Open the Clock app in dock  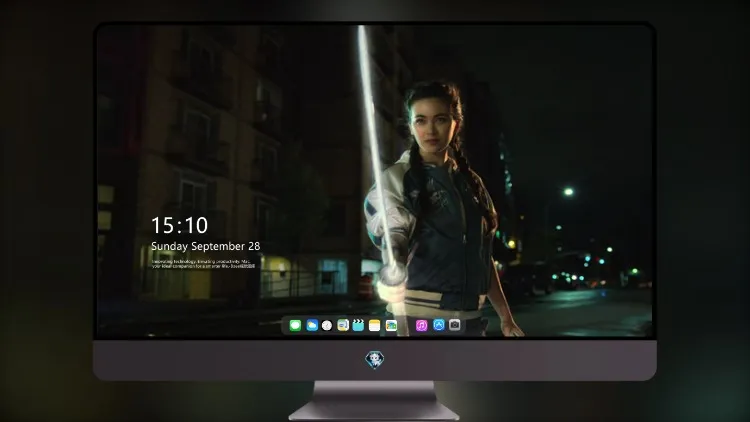coord(327,326)
